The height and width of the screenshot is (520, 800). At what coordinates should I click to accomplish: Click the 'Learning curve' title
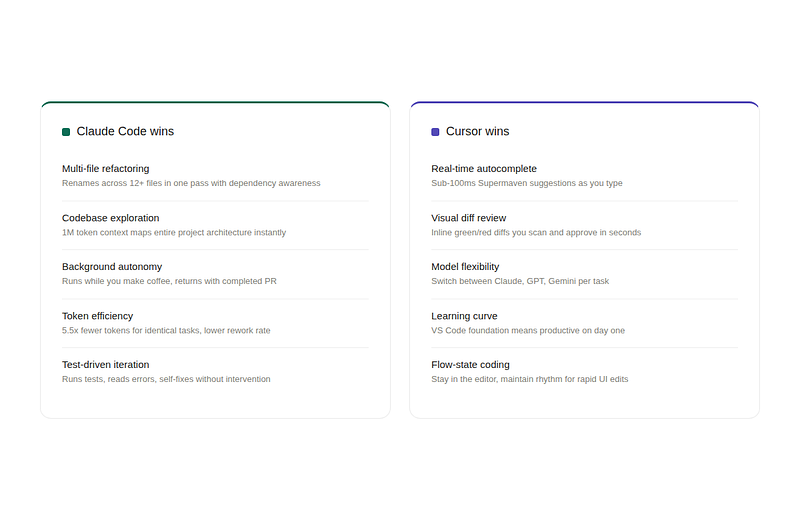click(x=464, y=316)
